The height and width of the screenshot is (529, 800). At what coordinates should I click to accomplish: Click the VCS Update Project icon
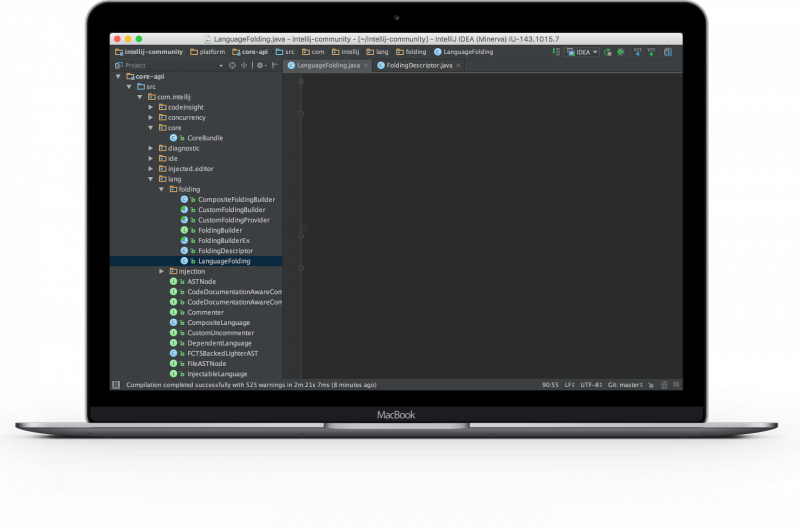(x=637, y=52)
